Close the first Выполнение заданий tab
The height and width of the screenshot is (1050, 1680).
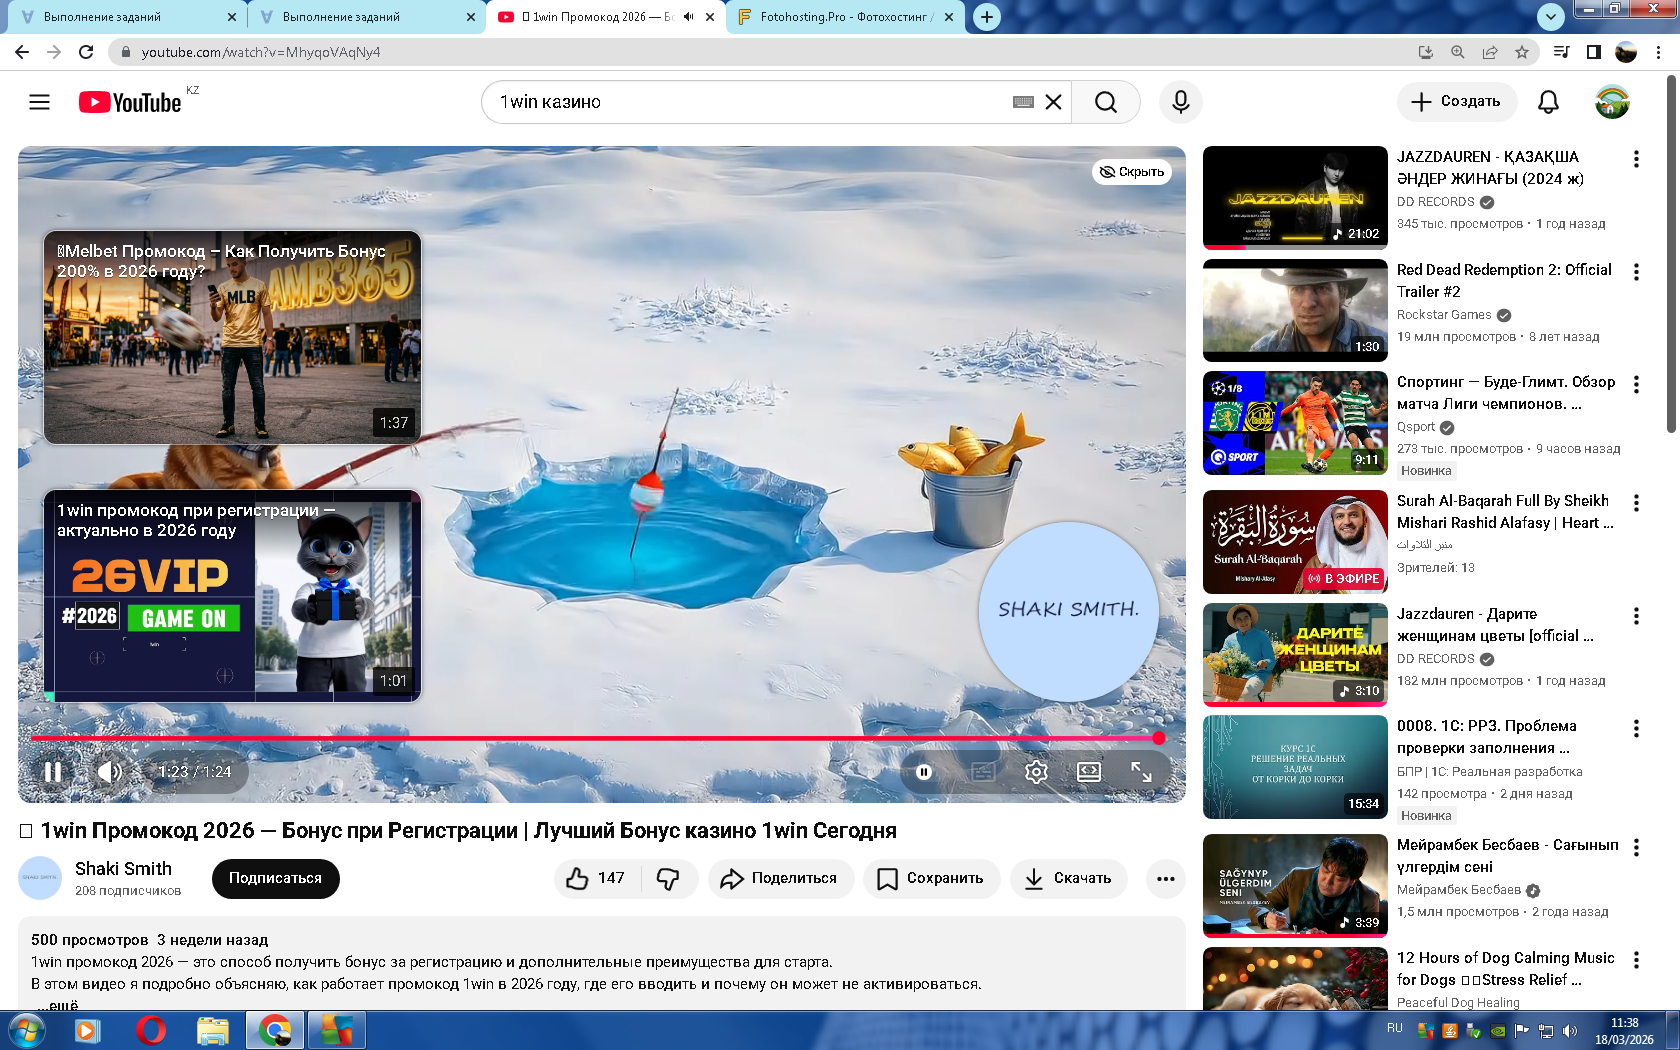232,17
